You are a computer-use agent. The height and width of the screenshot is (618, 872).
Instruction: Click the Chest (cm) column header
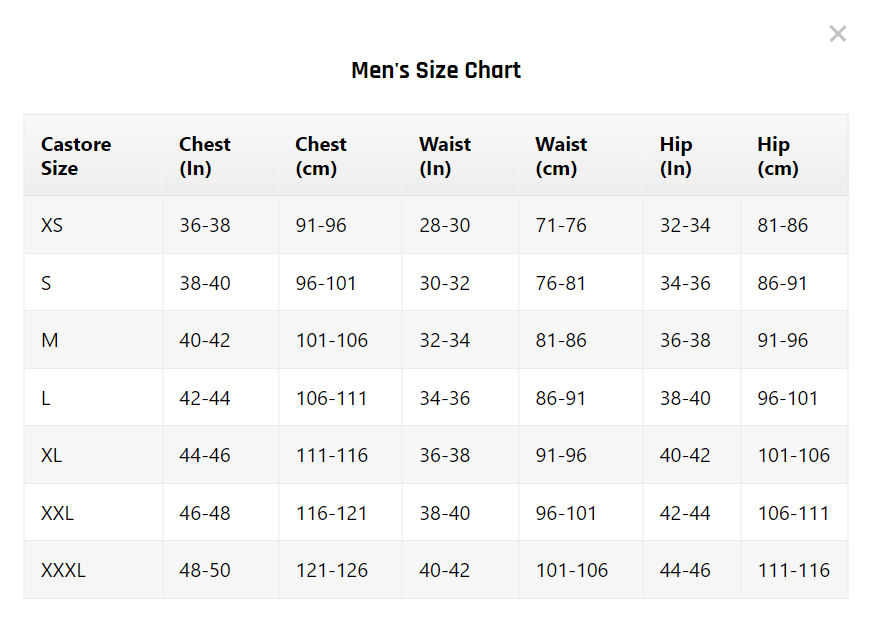[x=321, y=156]
